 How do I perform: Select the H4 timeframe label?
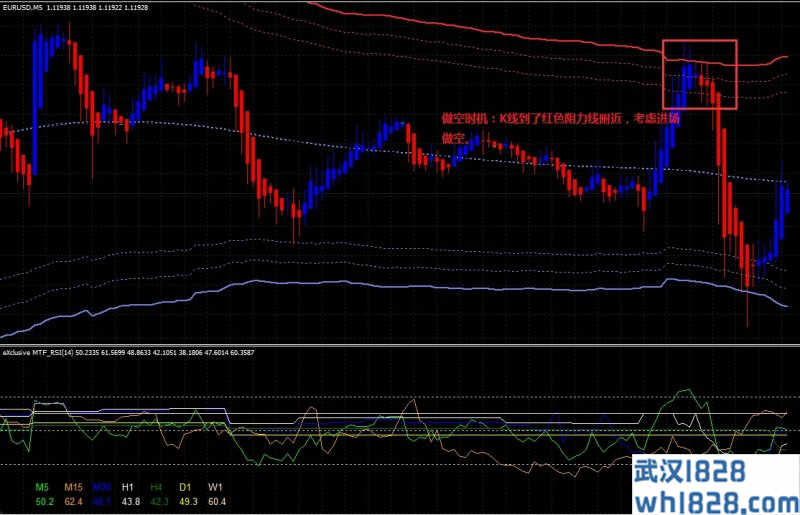[x=156, y=487]
